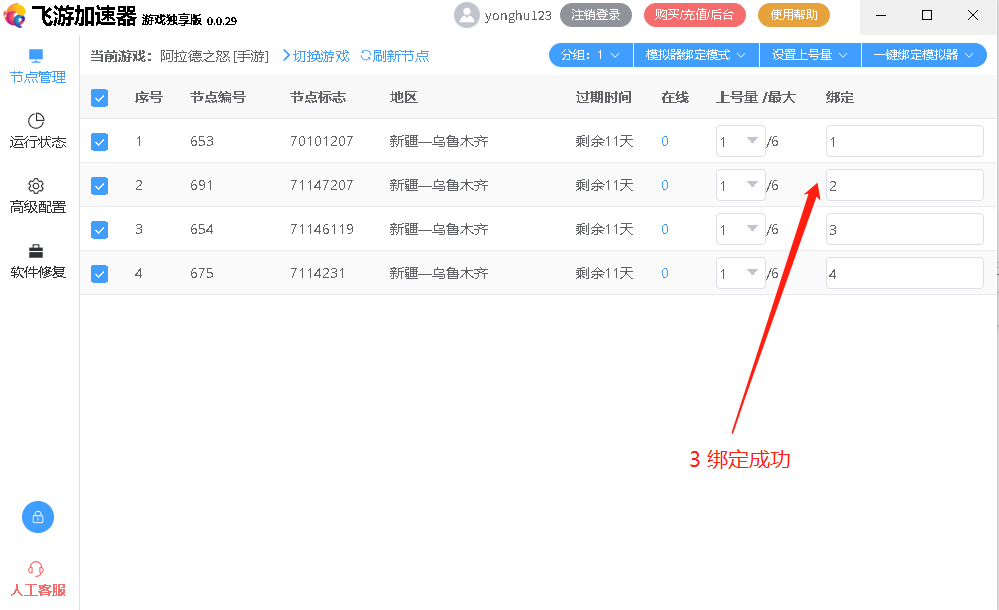
Task: Click node flag 70101207
Action: coord(321,141)
